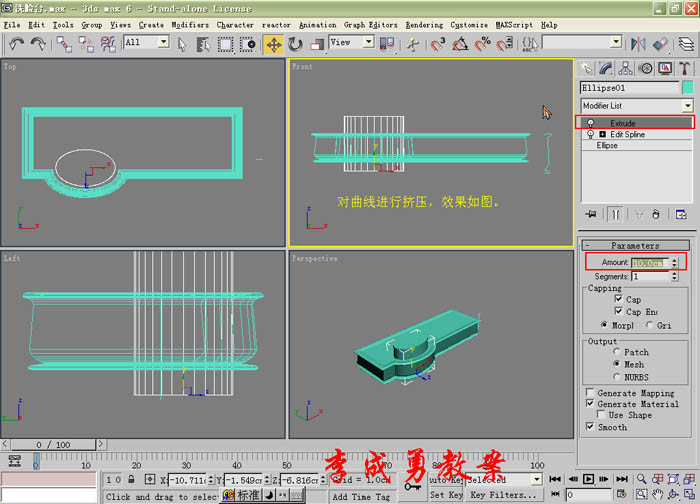Toggle Select and Manipulate tool

413,44
